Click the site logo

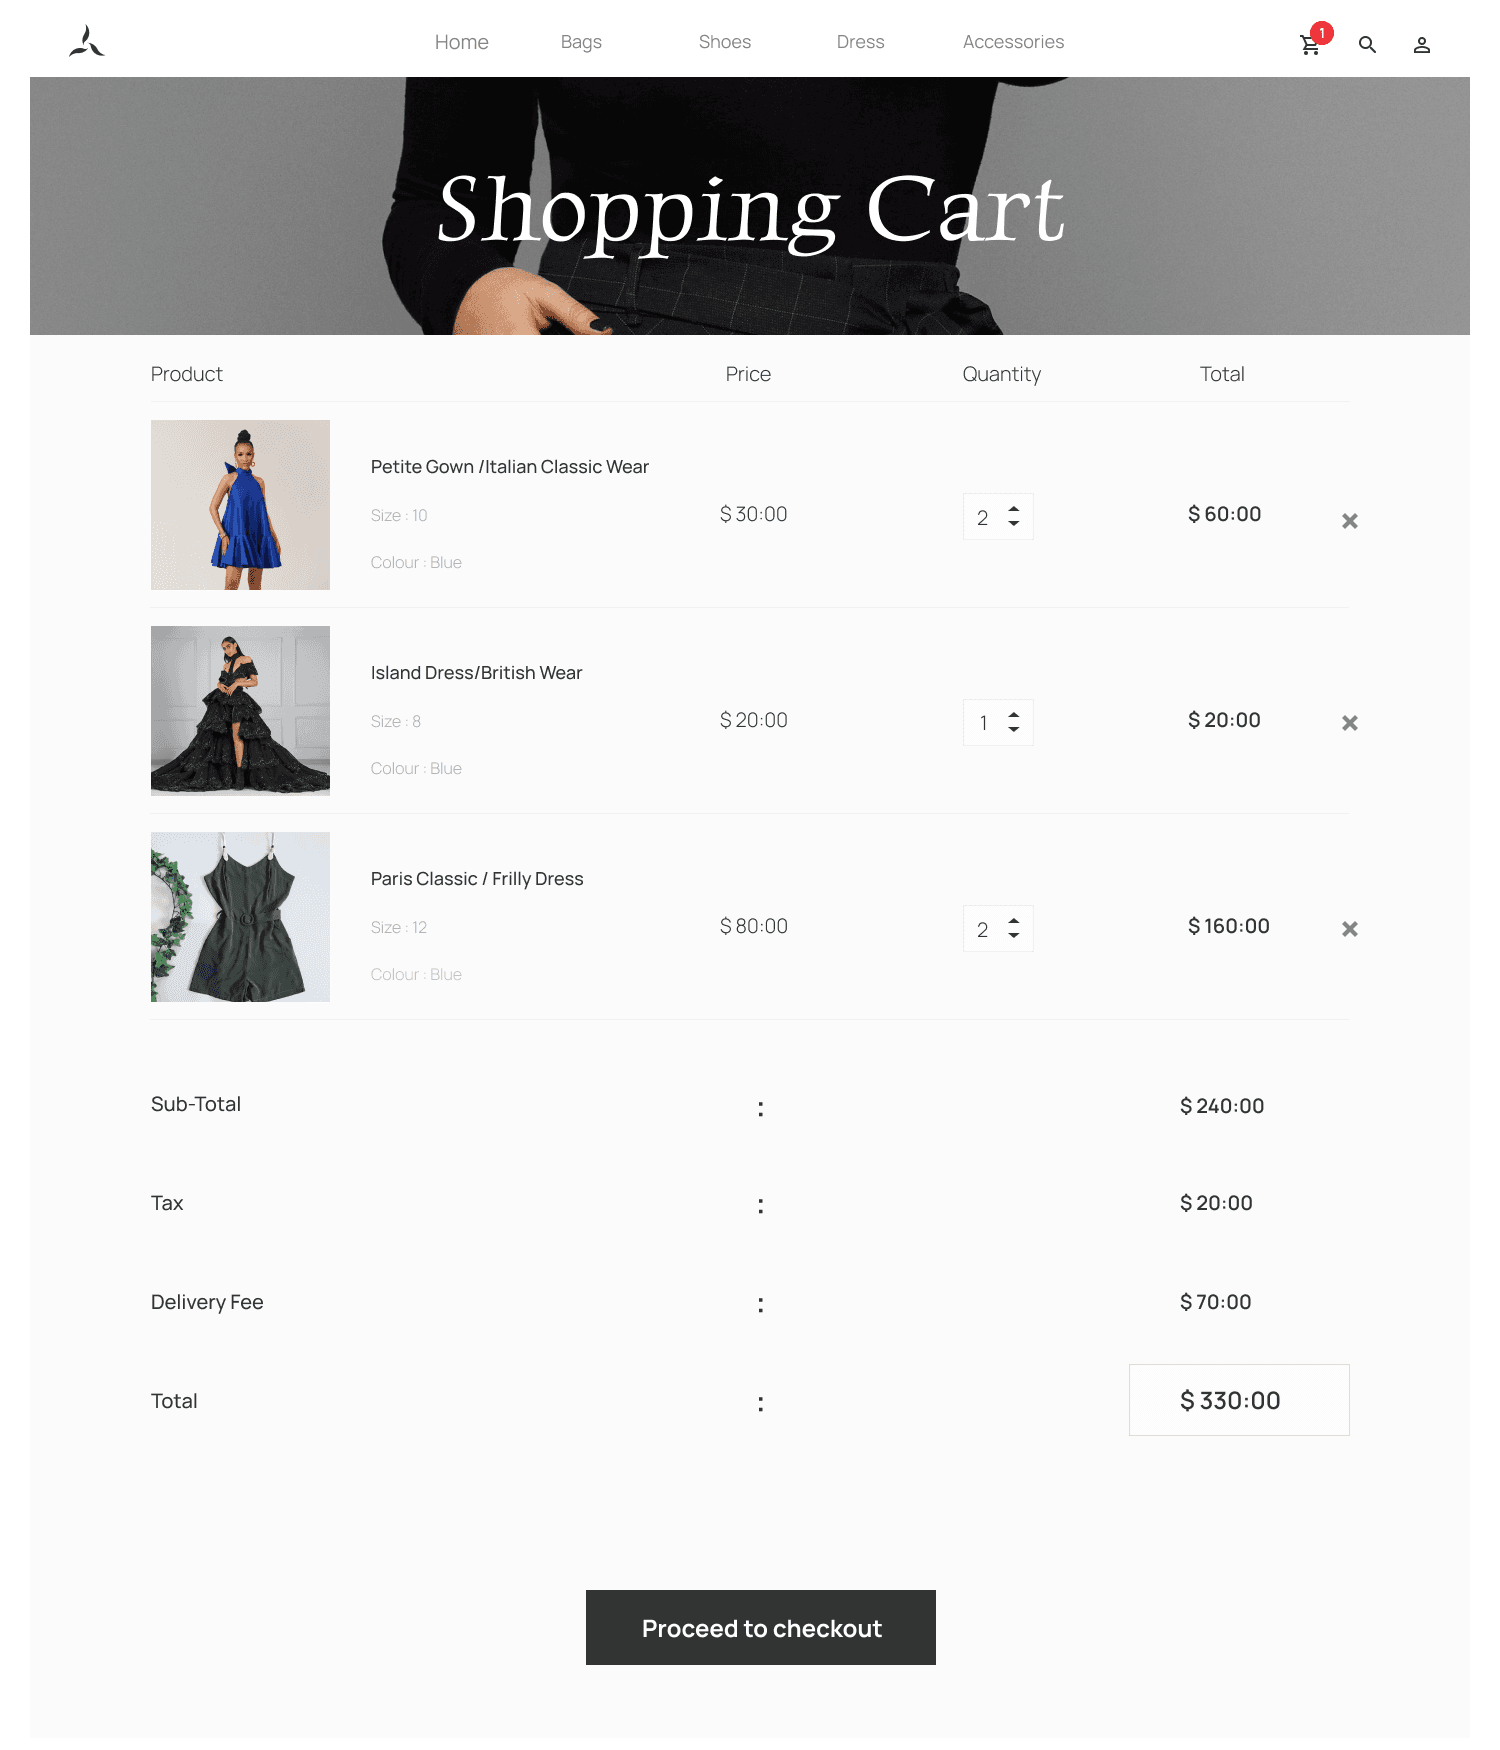pos(87,42)
